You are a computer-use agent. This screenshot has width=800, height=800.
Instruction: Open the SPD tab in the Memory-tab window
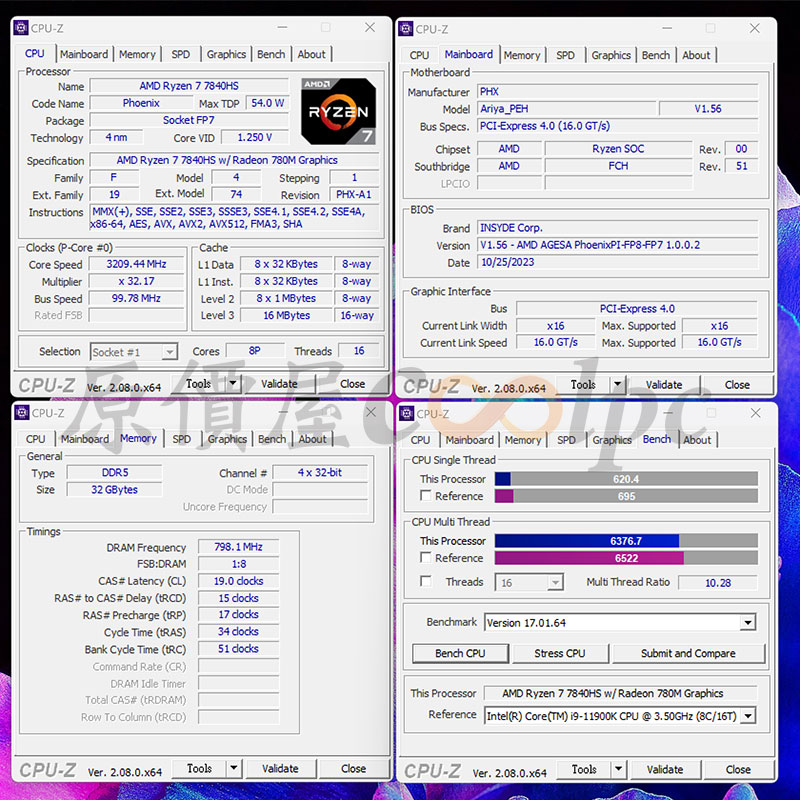pos(182,439)
